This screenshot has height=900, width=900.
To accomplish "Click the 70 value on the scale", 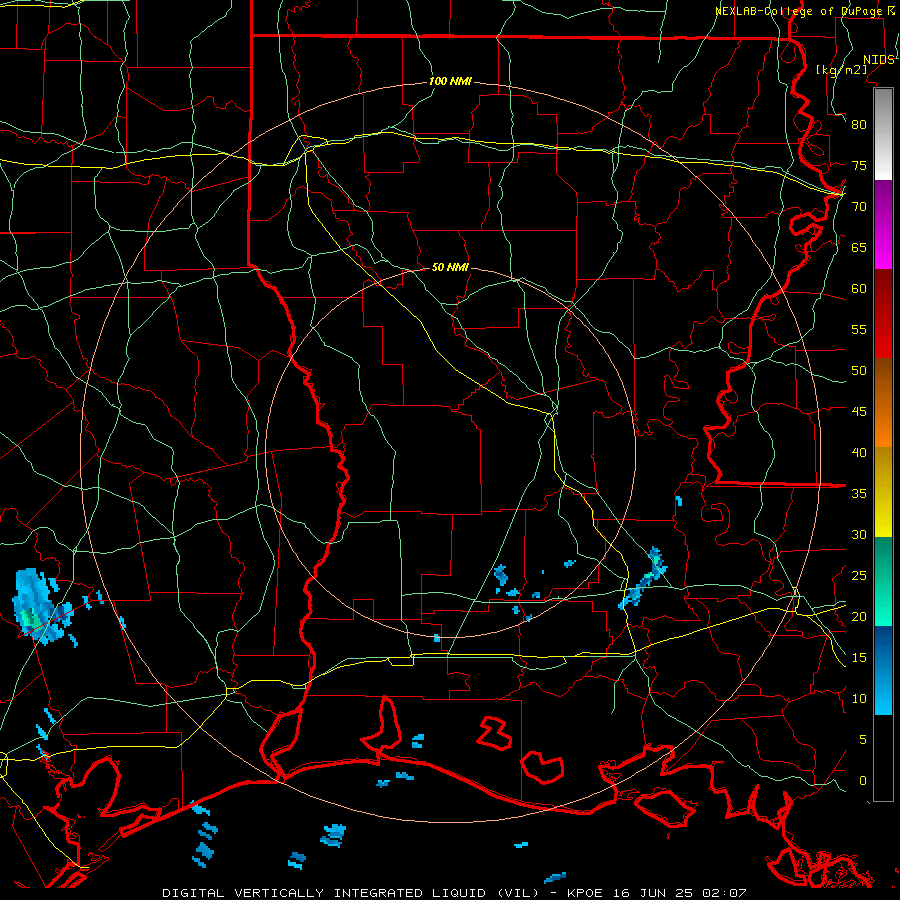I will tap(859, 207).
